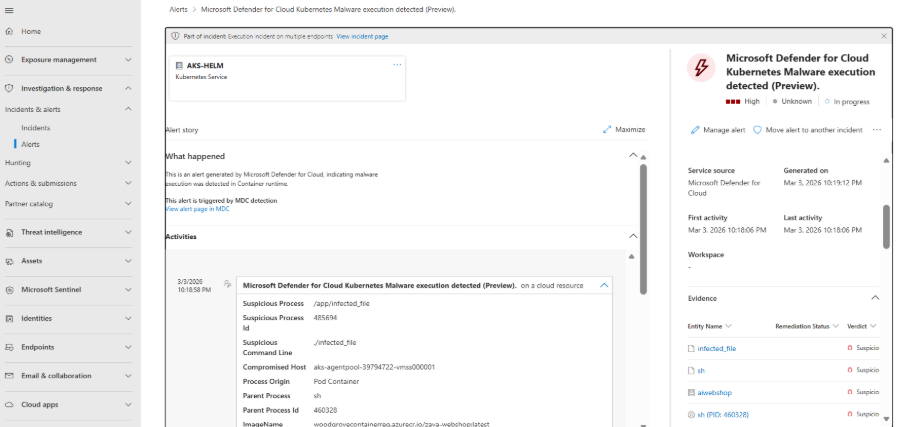Go to Home menu item
This screenshot has height=427, width=901.
pos(31,32)
